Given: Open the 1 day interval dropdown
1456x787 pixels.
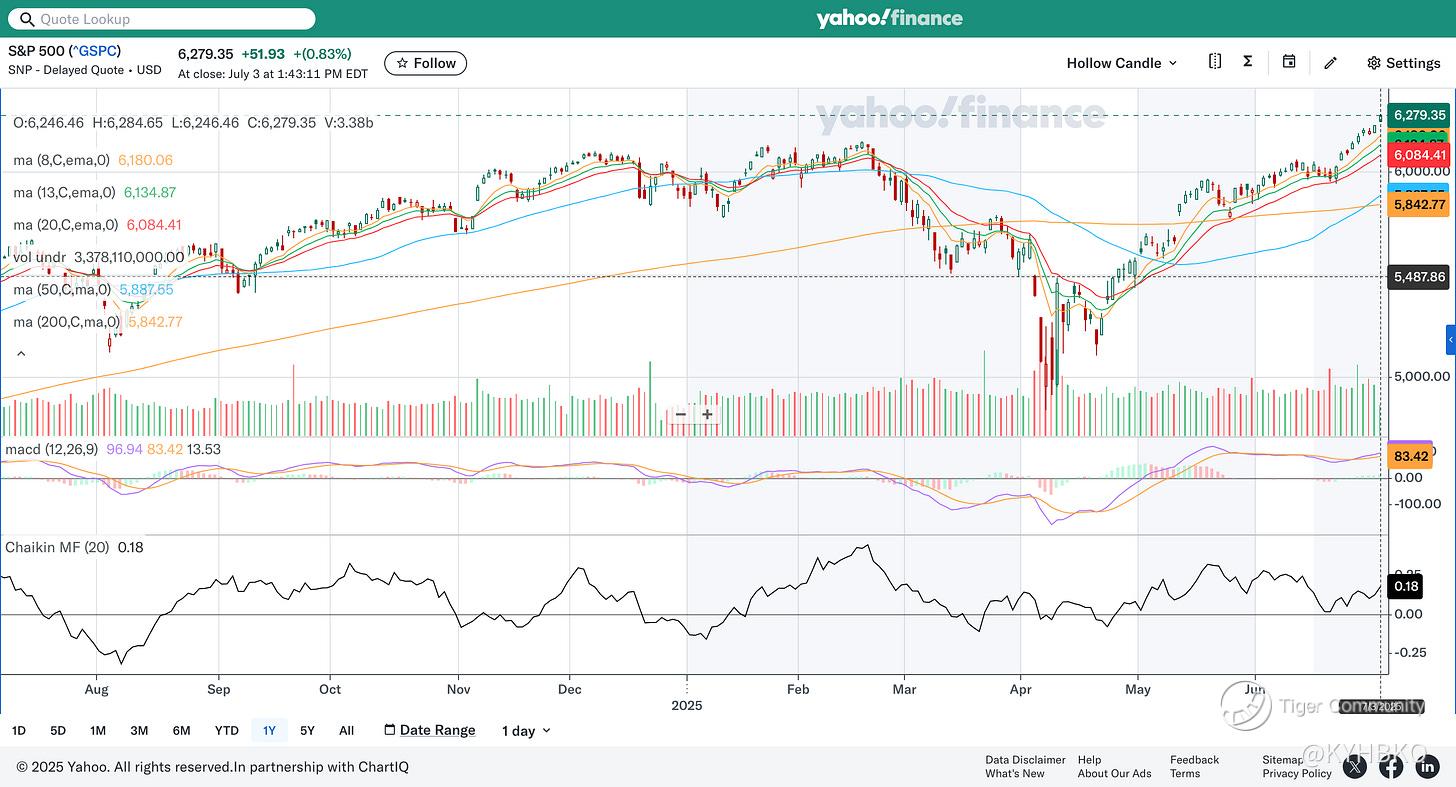Looking at the screenshot, I should point(526,731).
